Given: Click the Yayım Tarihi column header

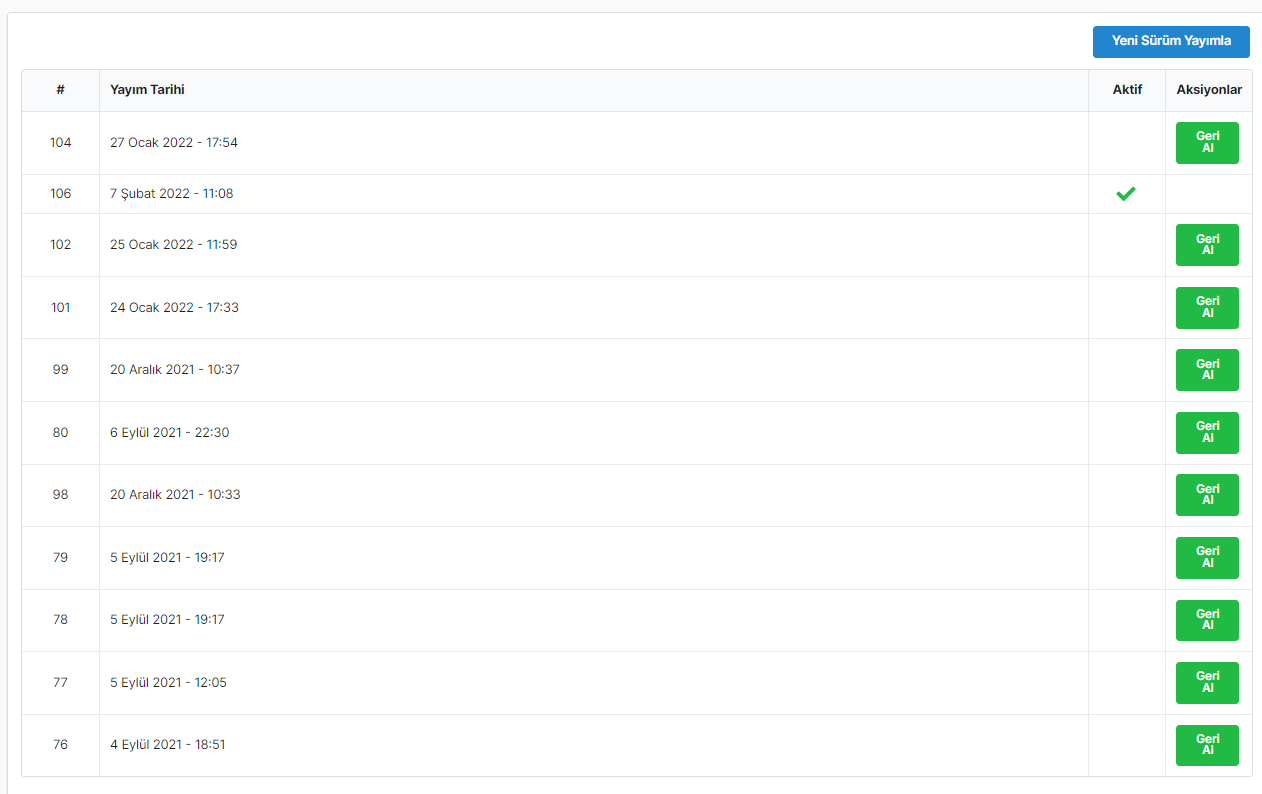Looking at the screenshot, I should 147,90.
